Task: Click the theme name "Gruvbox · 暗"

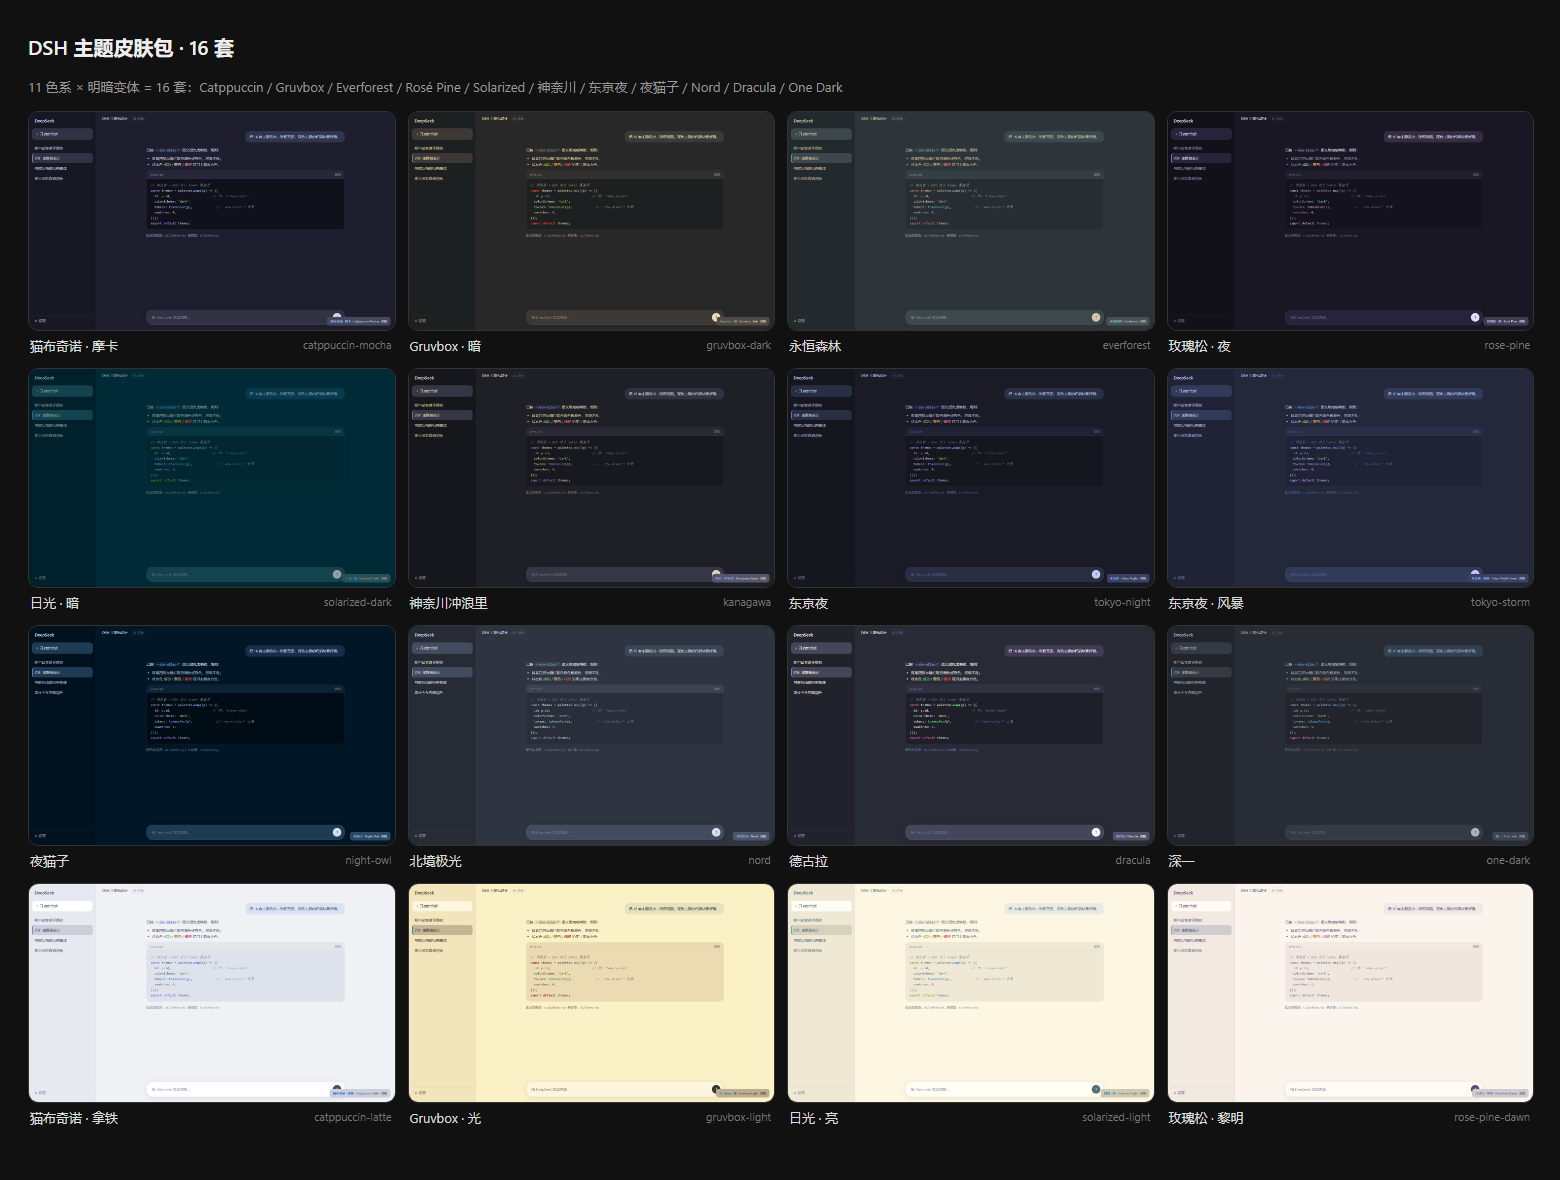Action: 445,346
